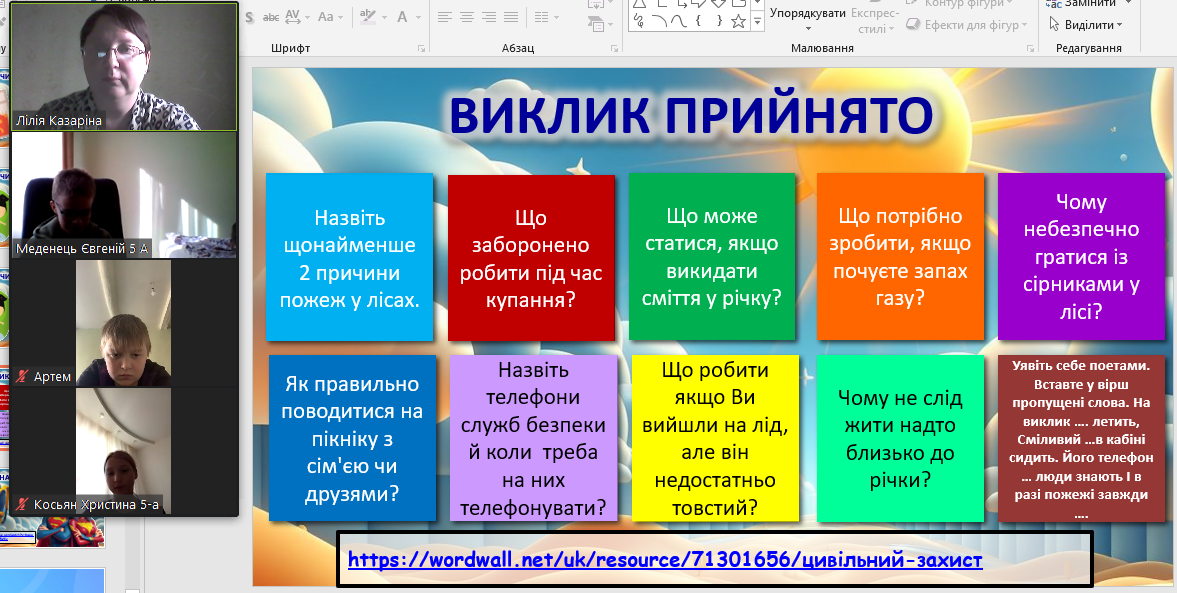Open the Виділити select dropdown
The width and height of the screenshot is (1177, 593).
click(x=1088, y=25)
